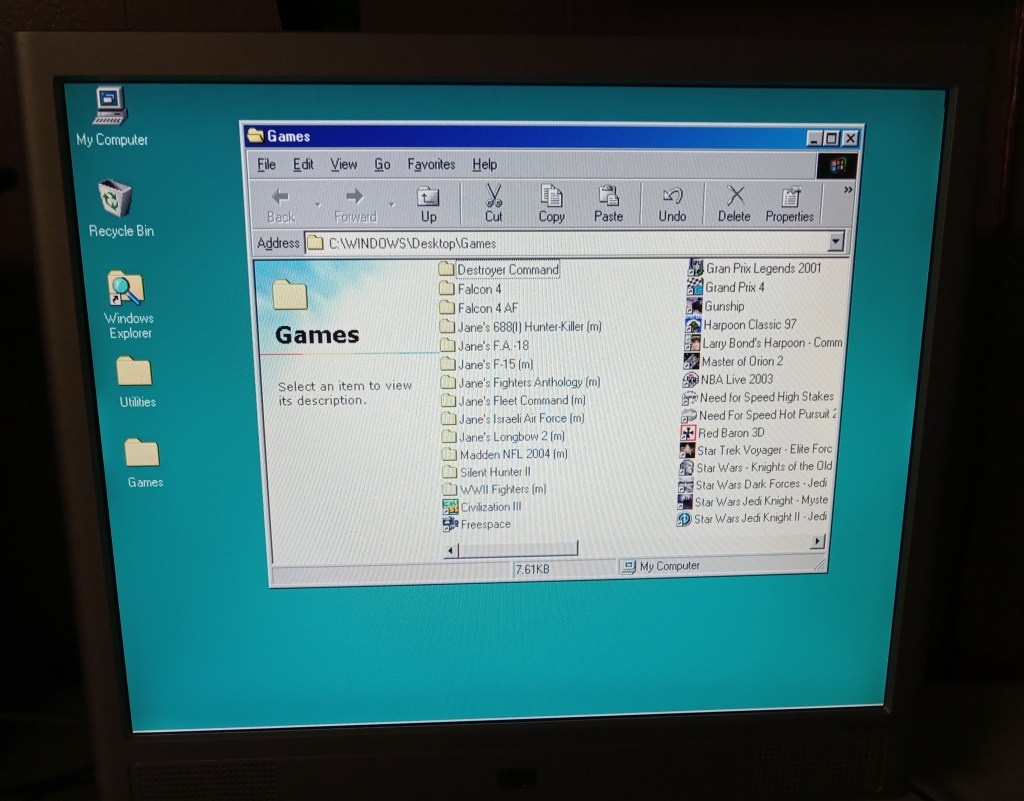Open the Back history dropdown arrow
The image size is (1024, 801).
[x=318, y=205]
